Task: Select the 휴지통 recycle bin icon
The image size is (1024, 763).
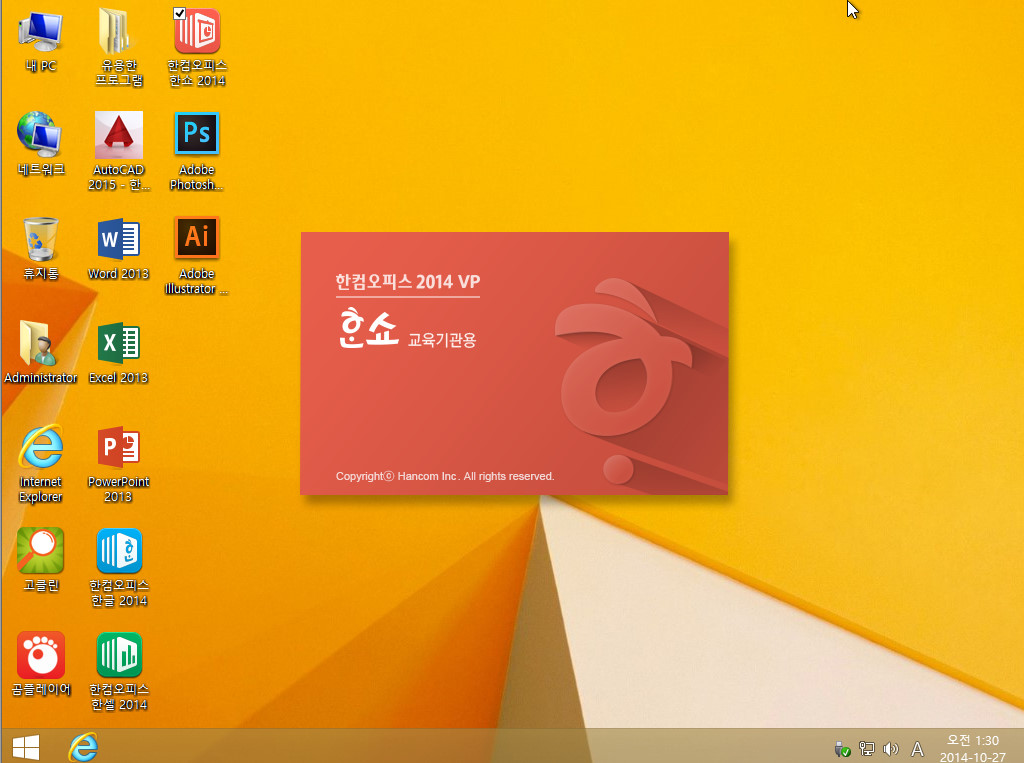Action: (40, 248)
